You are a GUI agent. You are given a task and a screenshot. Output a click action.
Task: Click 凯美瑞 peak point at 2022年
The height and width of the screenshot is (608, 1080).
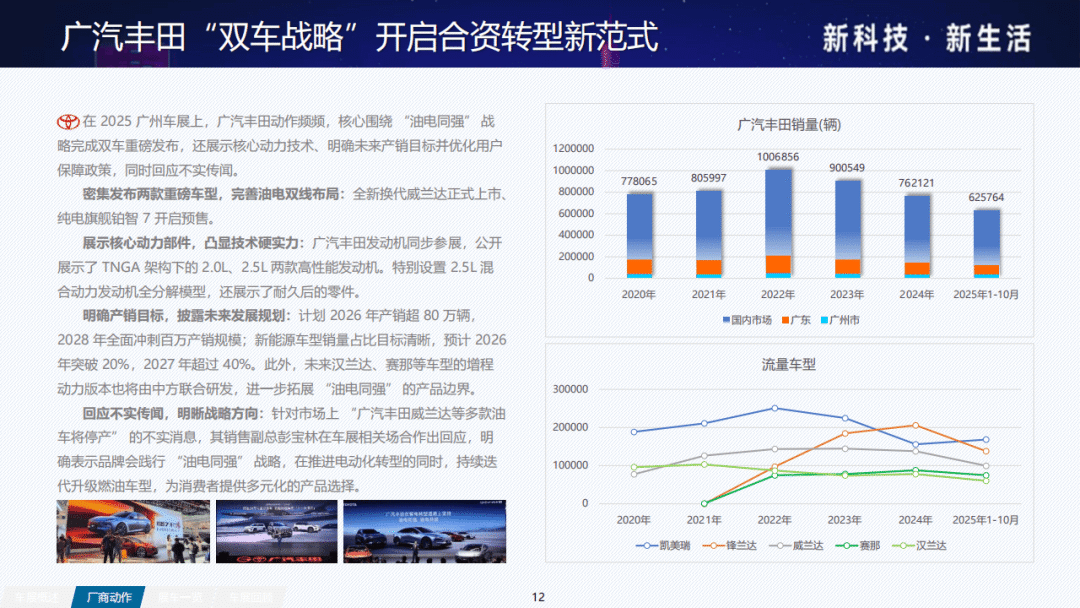775,408
